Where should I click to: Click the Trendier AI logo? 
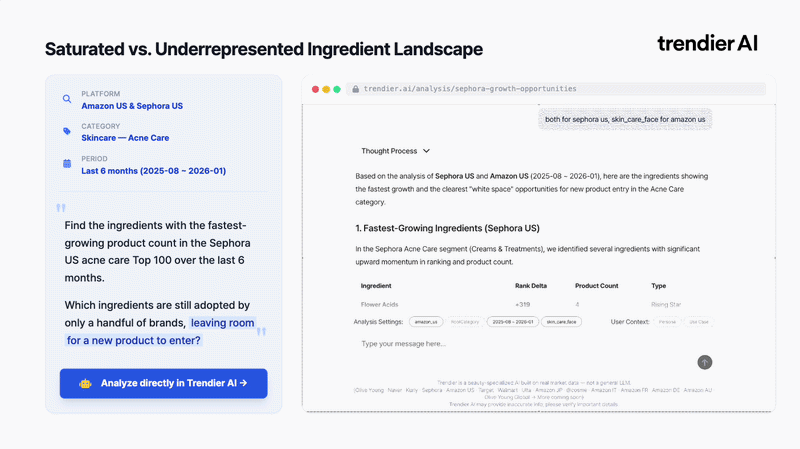(x=707, y=43)
